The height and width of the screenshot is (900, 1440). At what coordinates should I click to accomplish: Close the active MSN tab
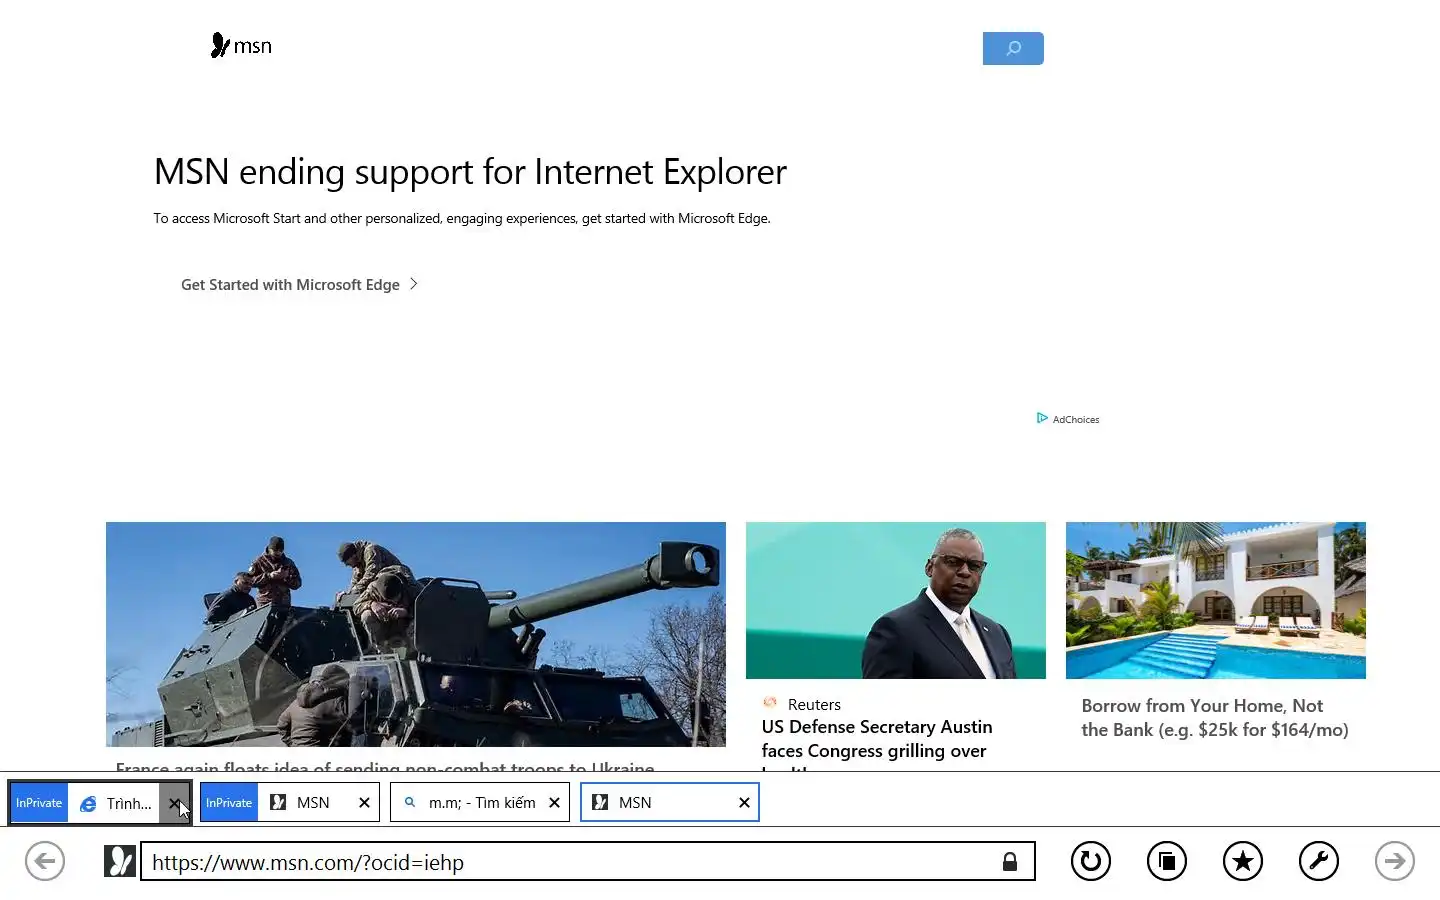tap(744, 803)
